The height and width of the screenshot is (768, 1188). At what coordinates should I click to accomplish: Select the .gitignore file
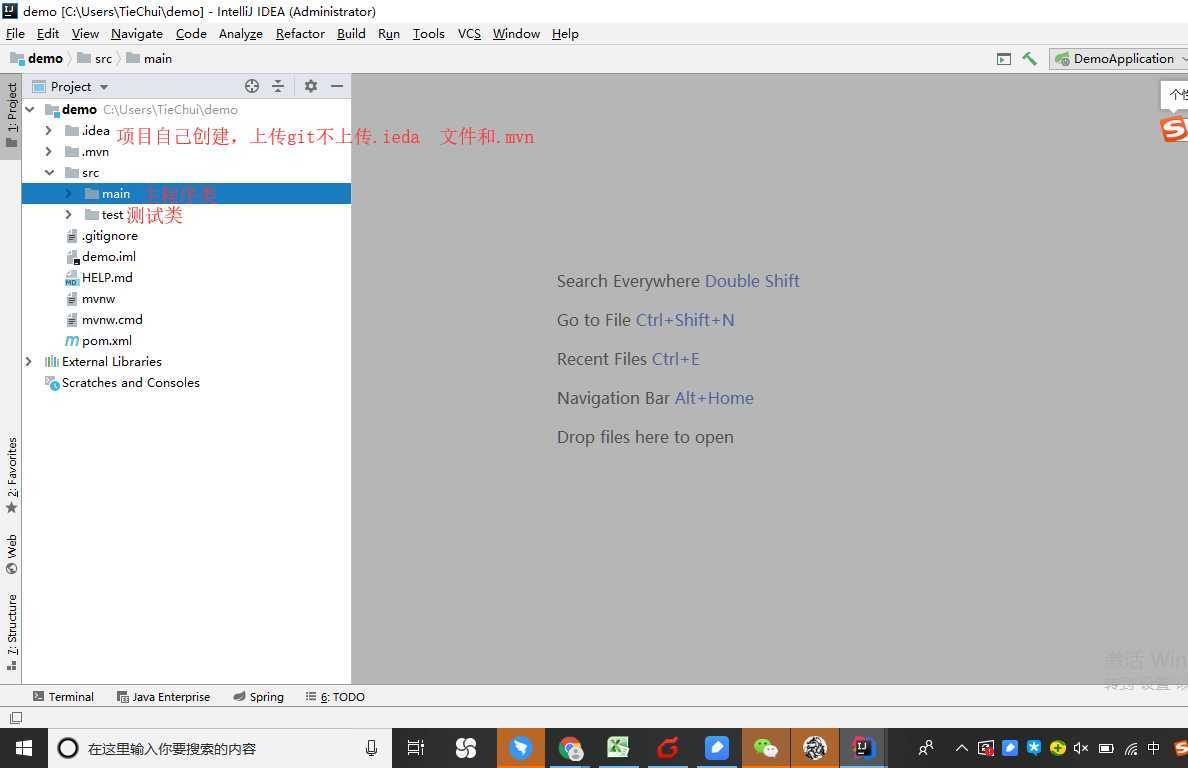point(109,236)
